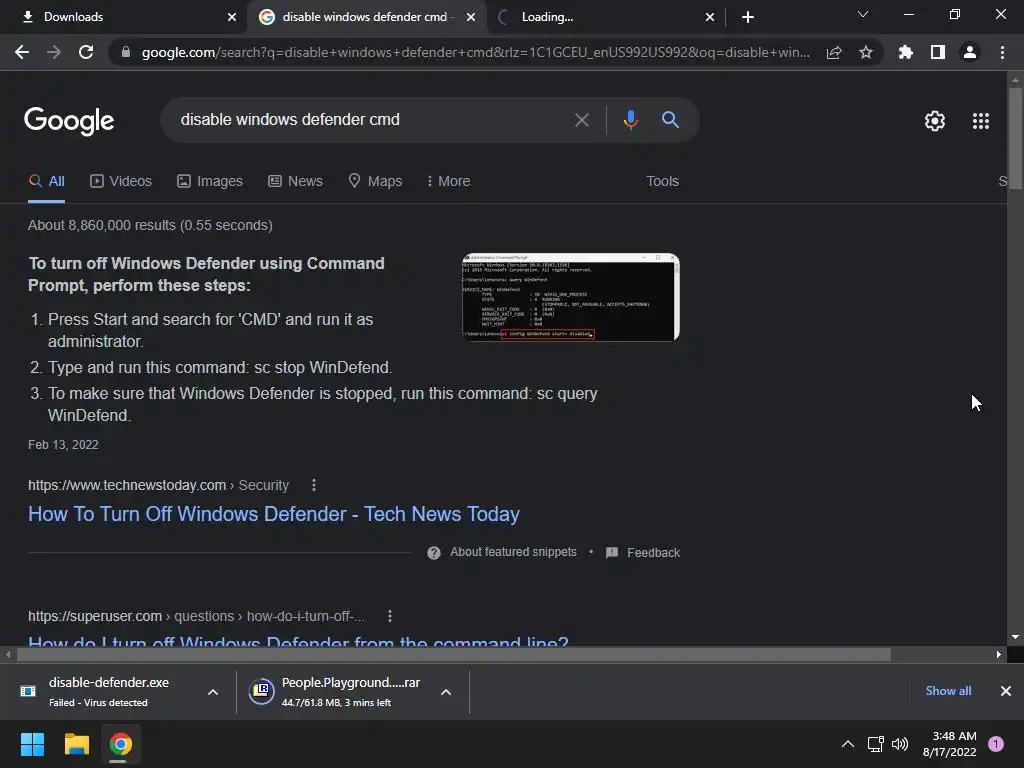Open Windows Start menu
The height and width of the screenshot is (768, 1024).
tap(32, 744)
